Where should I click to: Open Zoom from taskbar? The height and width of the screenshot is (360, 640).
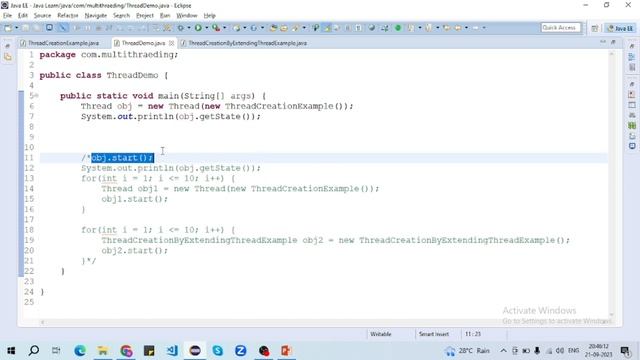point(240,351)
